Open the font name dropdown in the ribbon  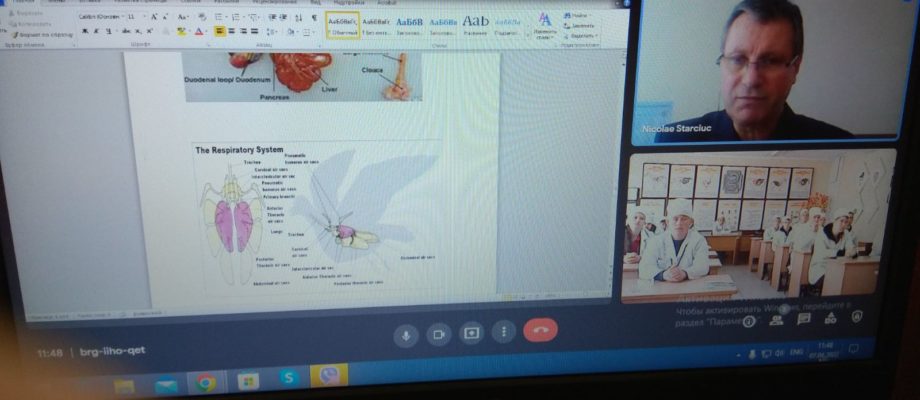point(102,16)
